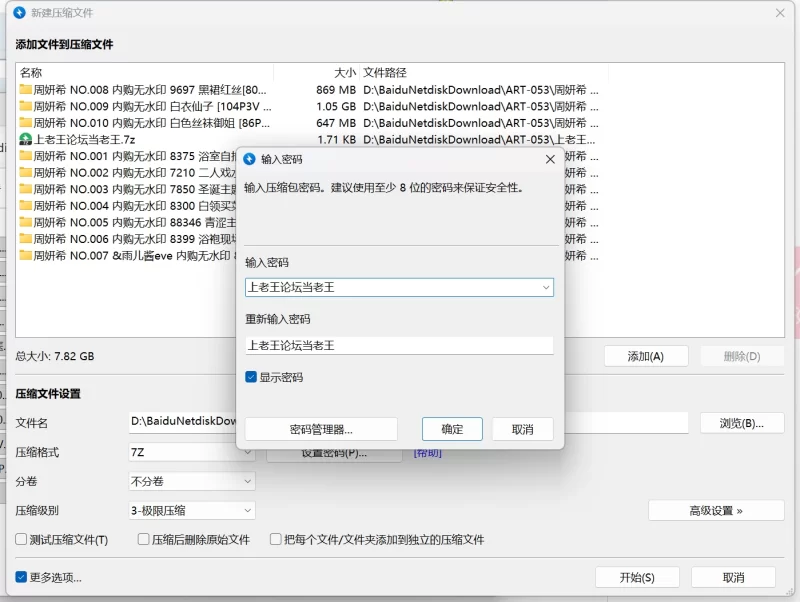The image size is (800, 602).
Task: Close the 输入密码 password dialog
Action: [x=550, y=158]
